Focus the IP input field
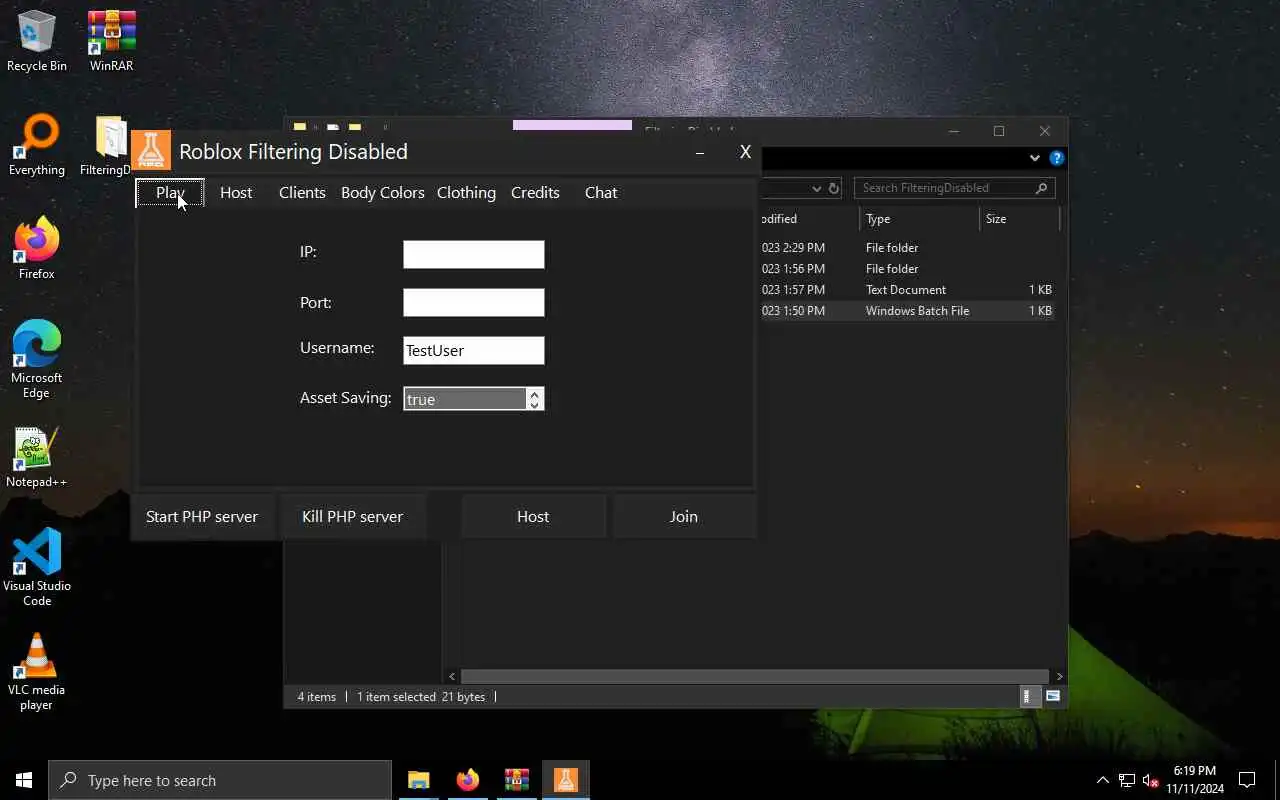The width and height of the screenshot is (1280, 800). click(x=474, y=254)
